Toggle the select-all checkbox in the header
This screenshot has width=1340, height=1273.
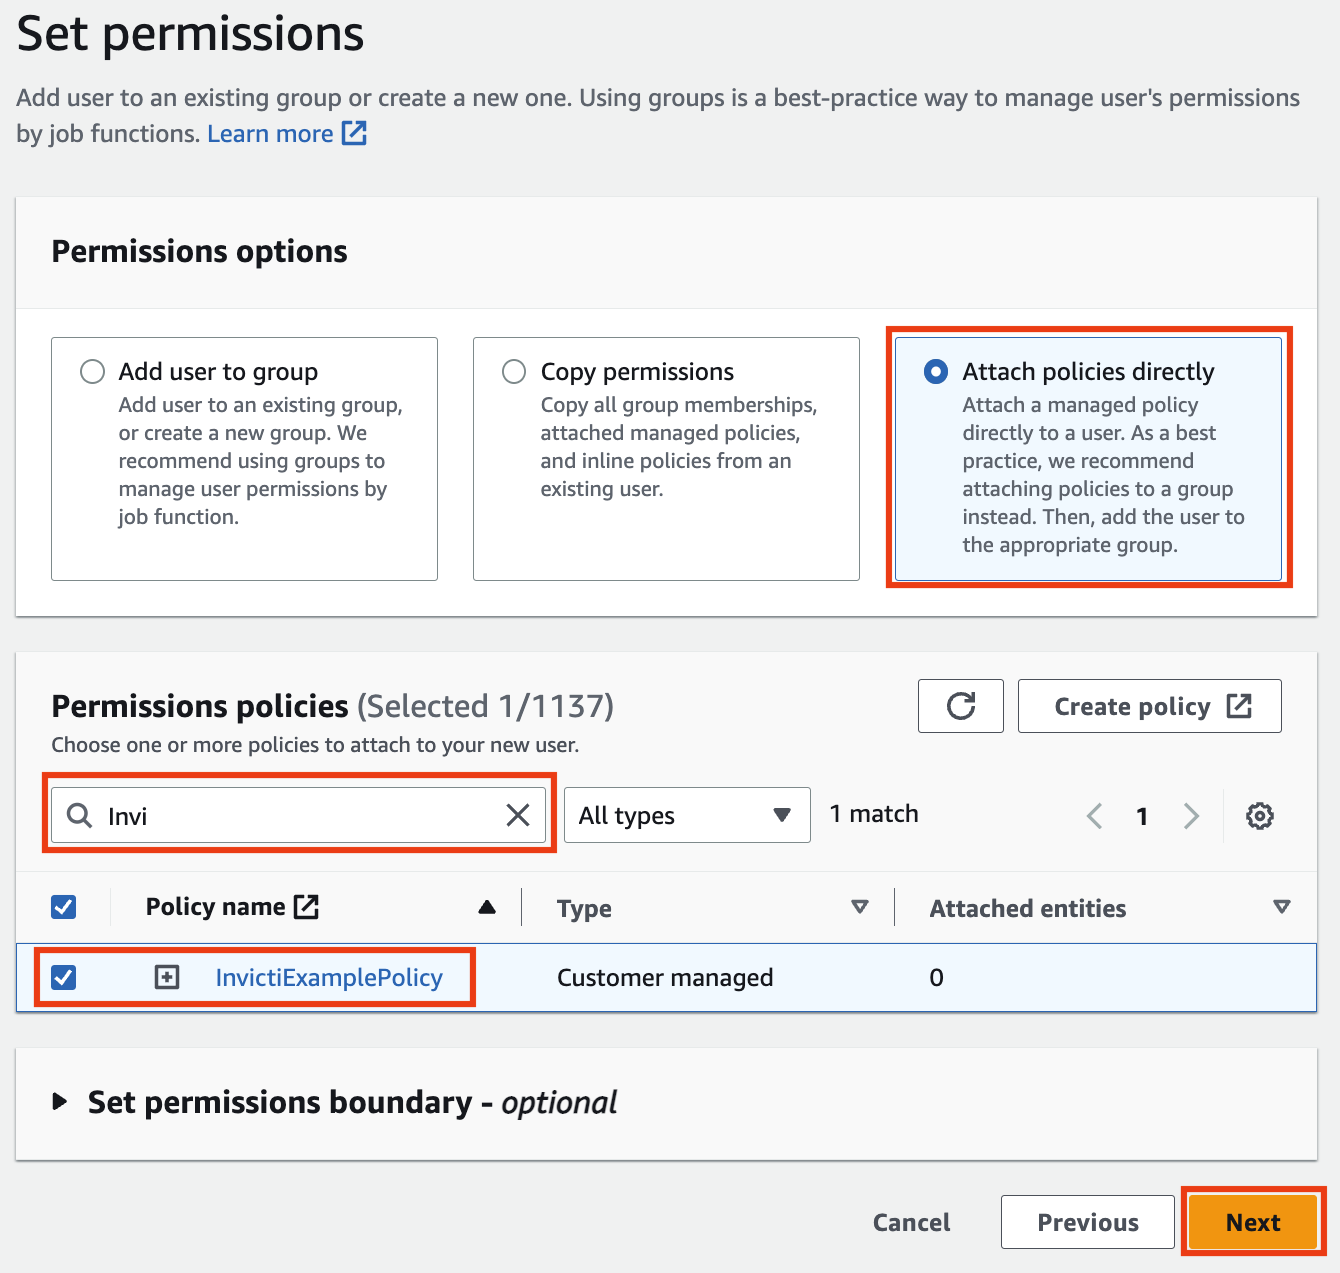[63, 906]
